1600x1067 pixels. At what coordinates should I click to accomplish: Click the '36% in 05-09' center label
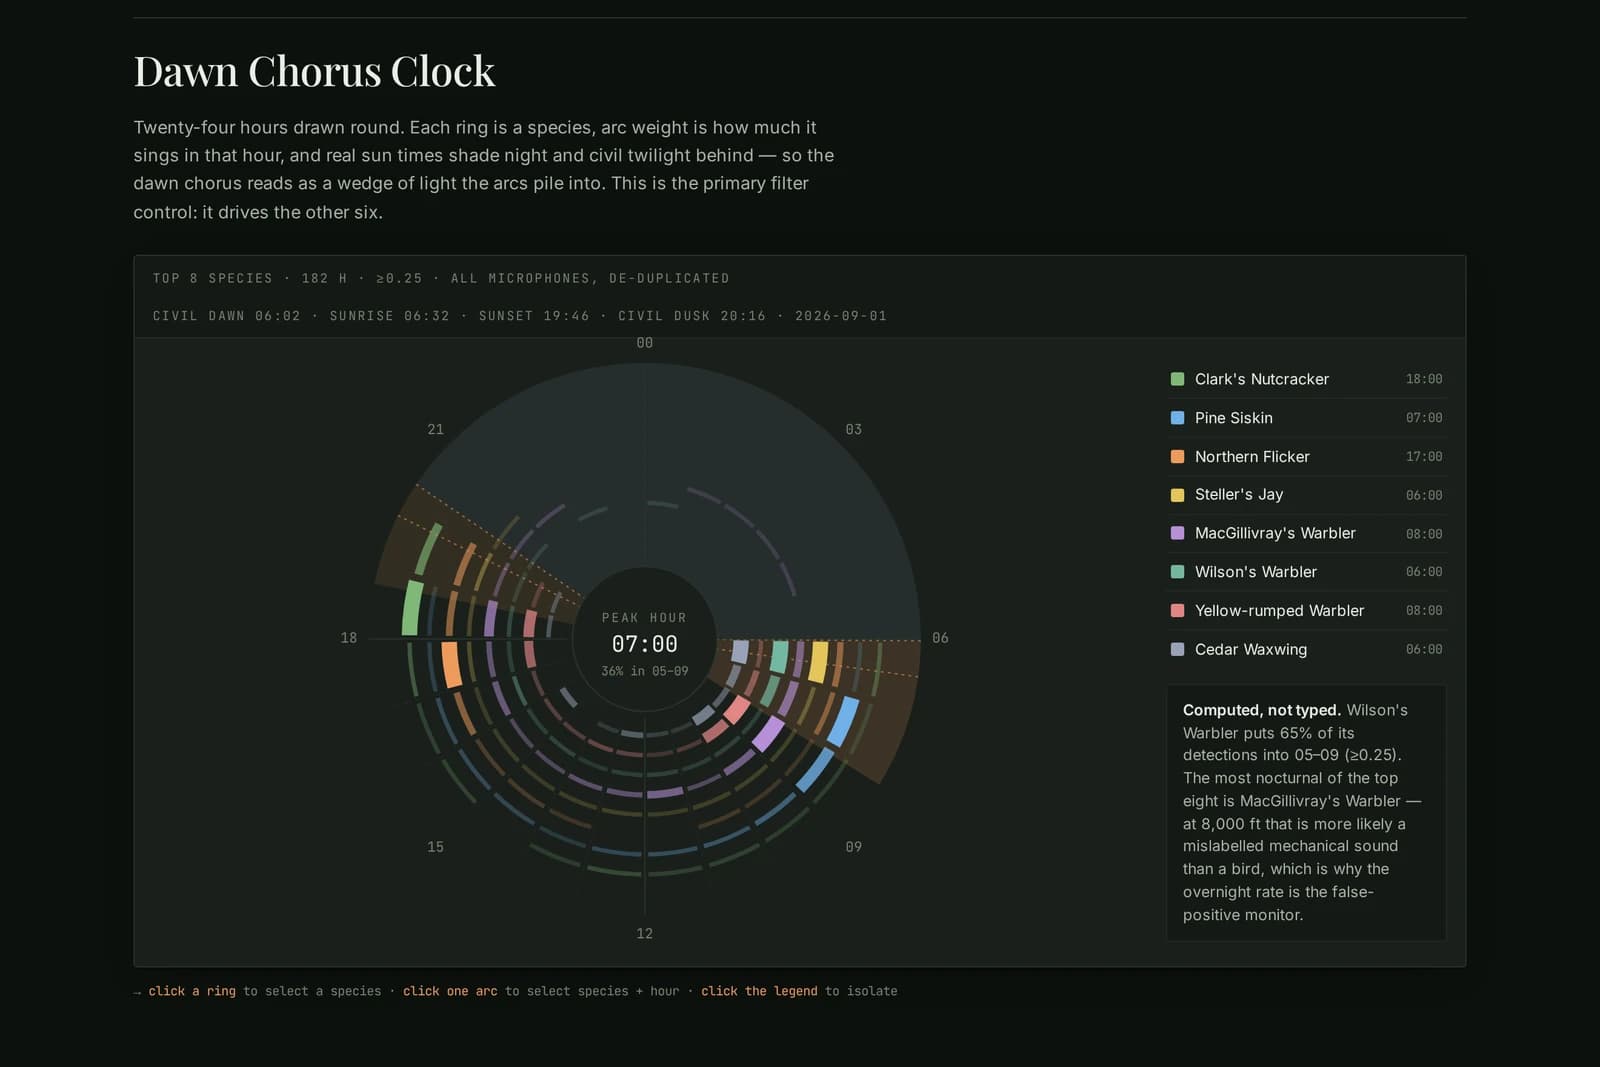[x=645, y=671]
